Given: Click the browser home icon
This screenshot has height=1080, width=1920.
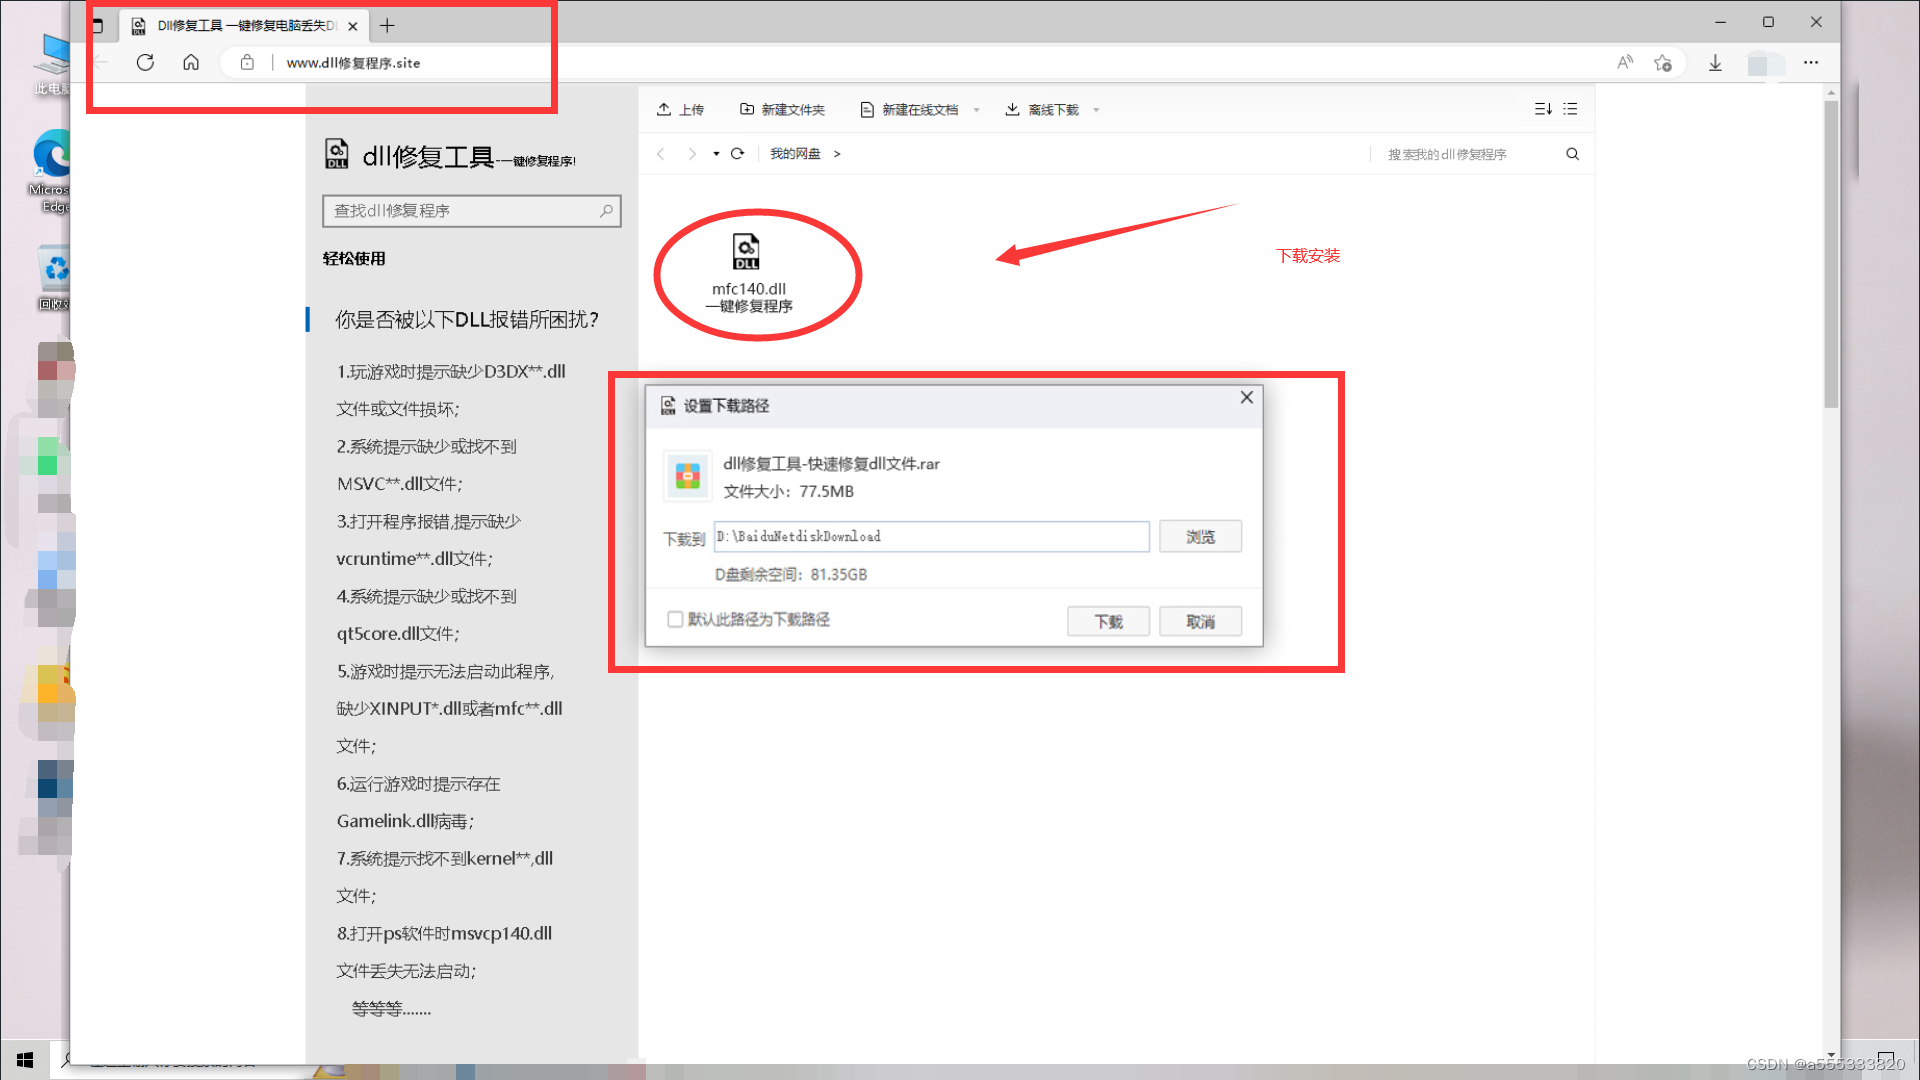Looking at the screenshot, I should click(191, 62).
